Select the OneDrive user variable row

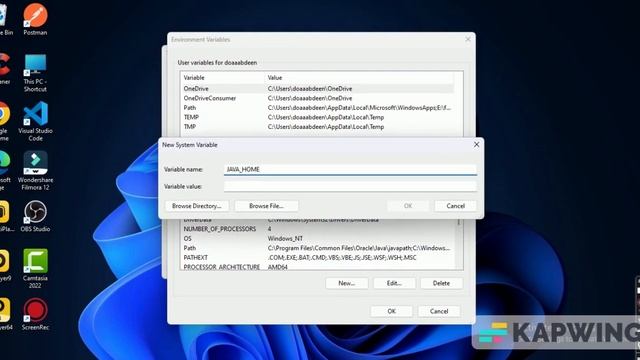(318, 89)
